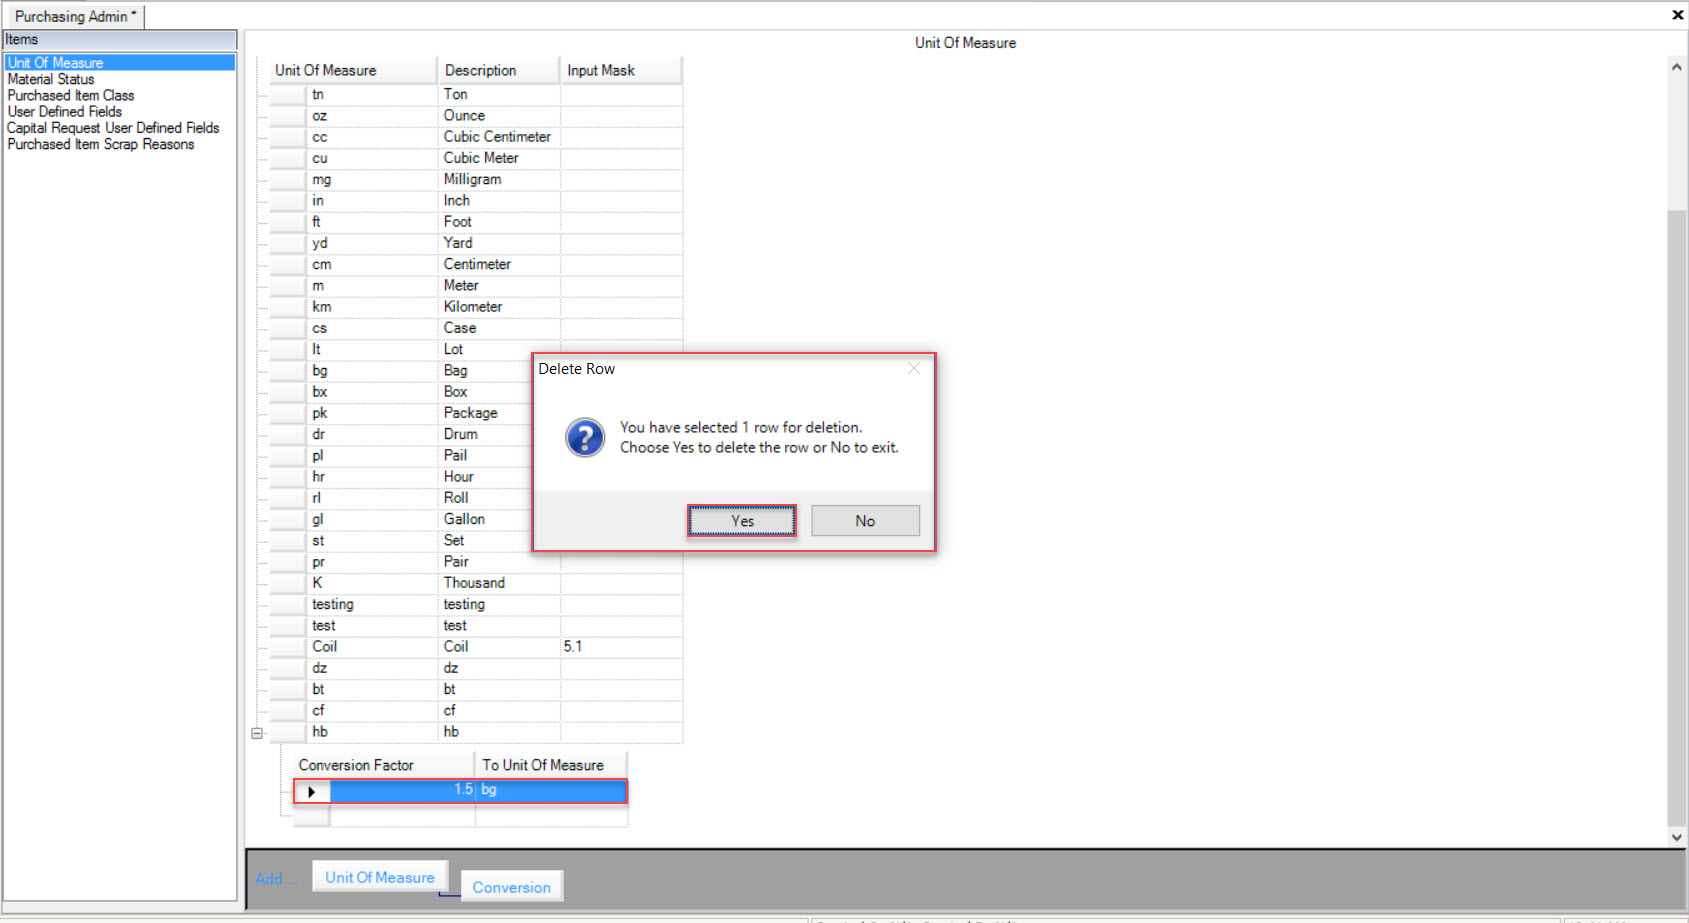
Task: Select the yd unit cell
Action: pyautogui.click(x=372, y=243)
